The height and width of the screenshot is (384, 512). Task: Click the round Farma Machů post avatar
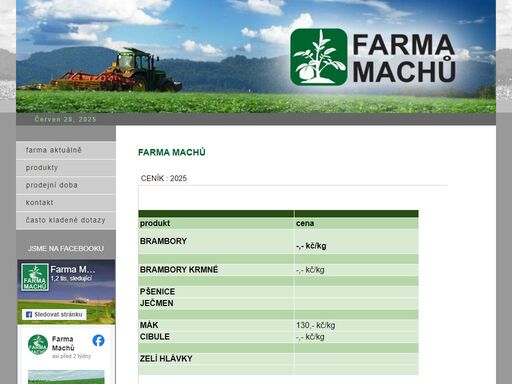38,345
